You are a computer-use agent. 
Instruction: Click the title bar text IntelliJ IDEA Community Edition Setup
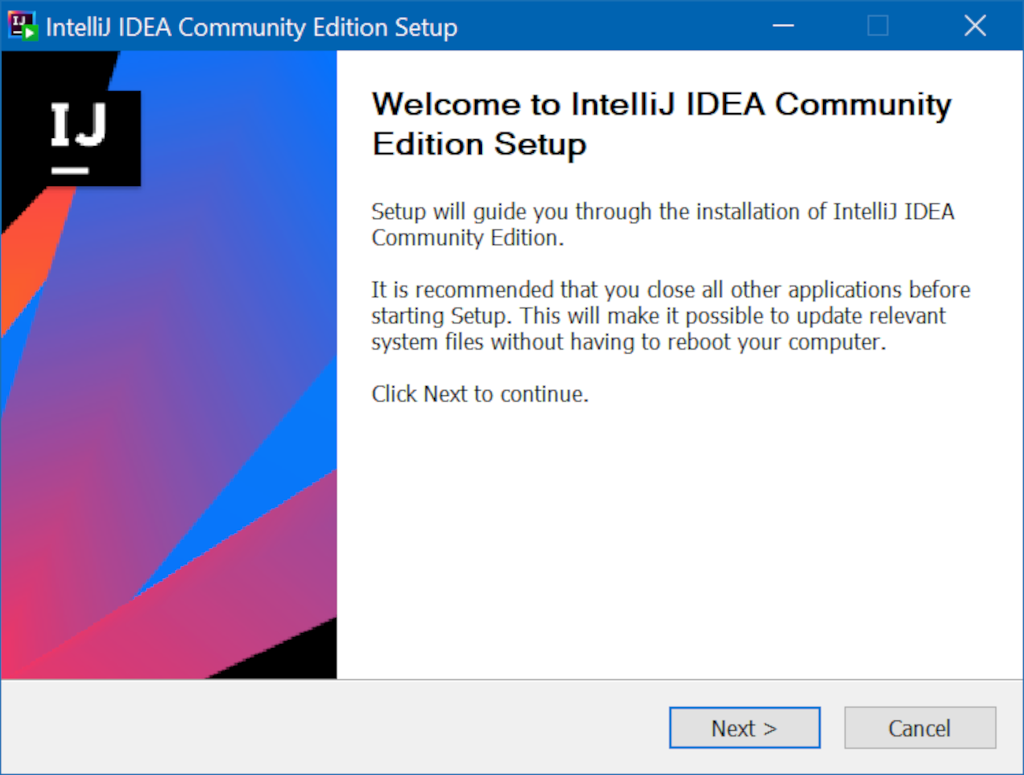point(251,27)
